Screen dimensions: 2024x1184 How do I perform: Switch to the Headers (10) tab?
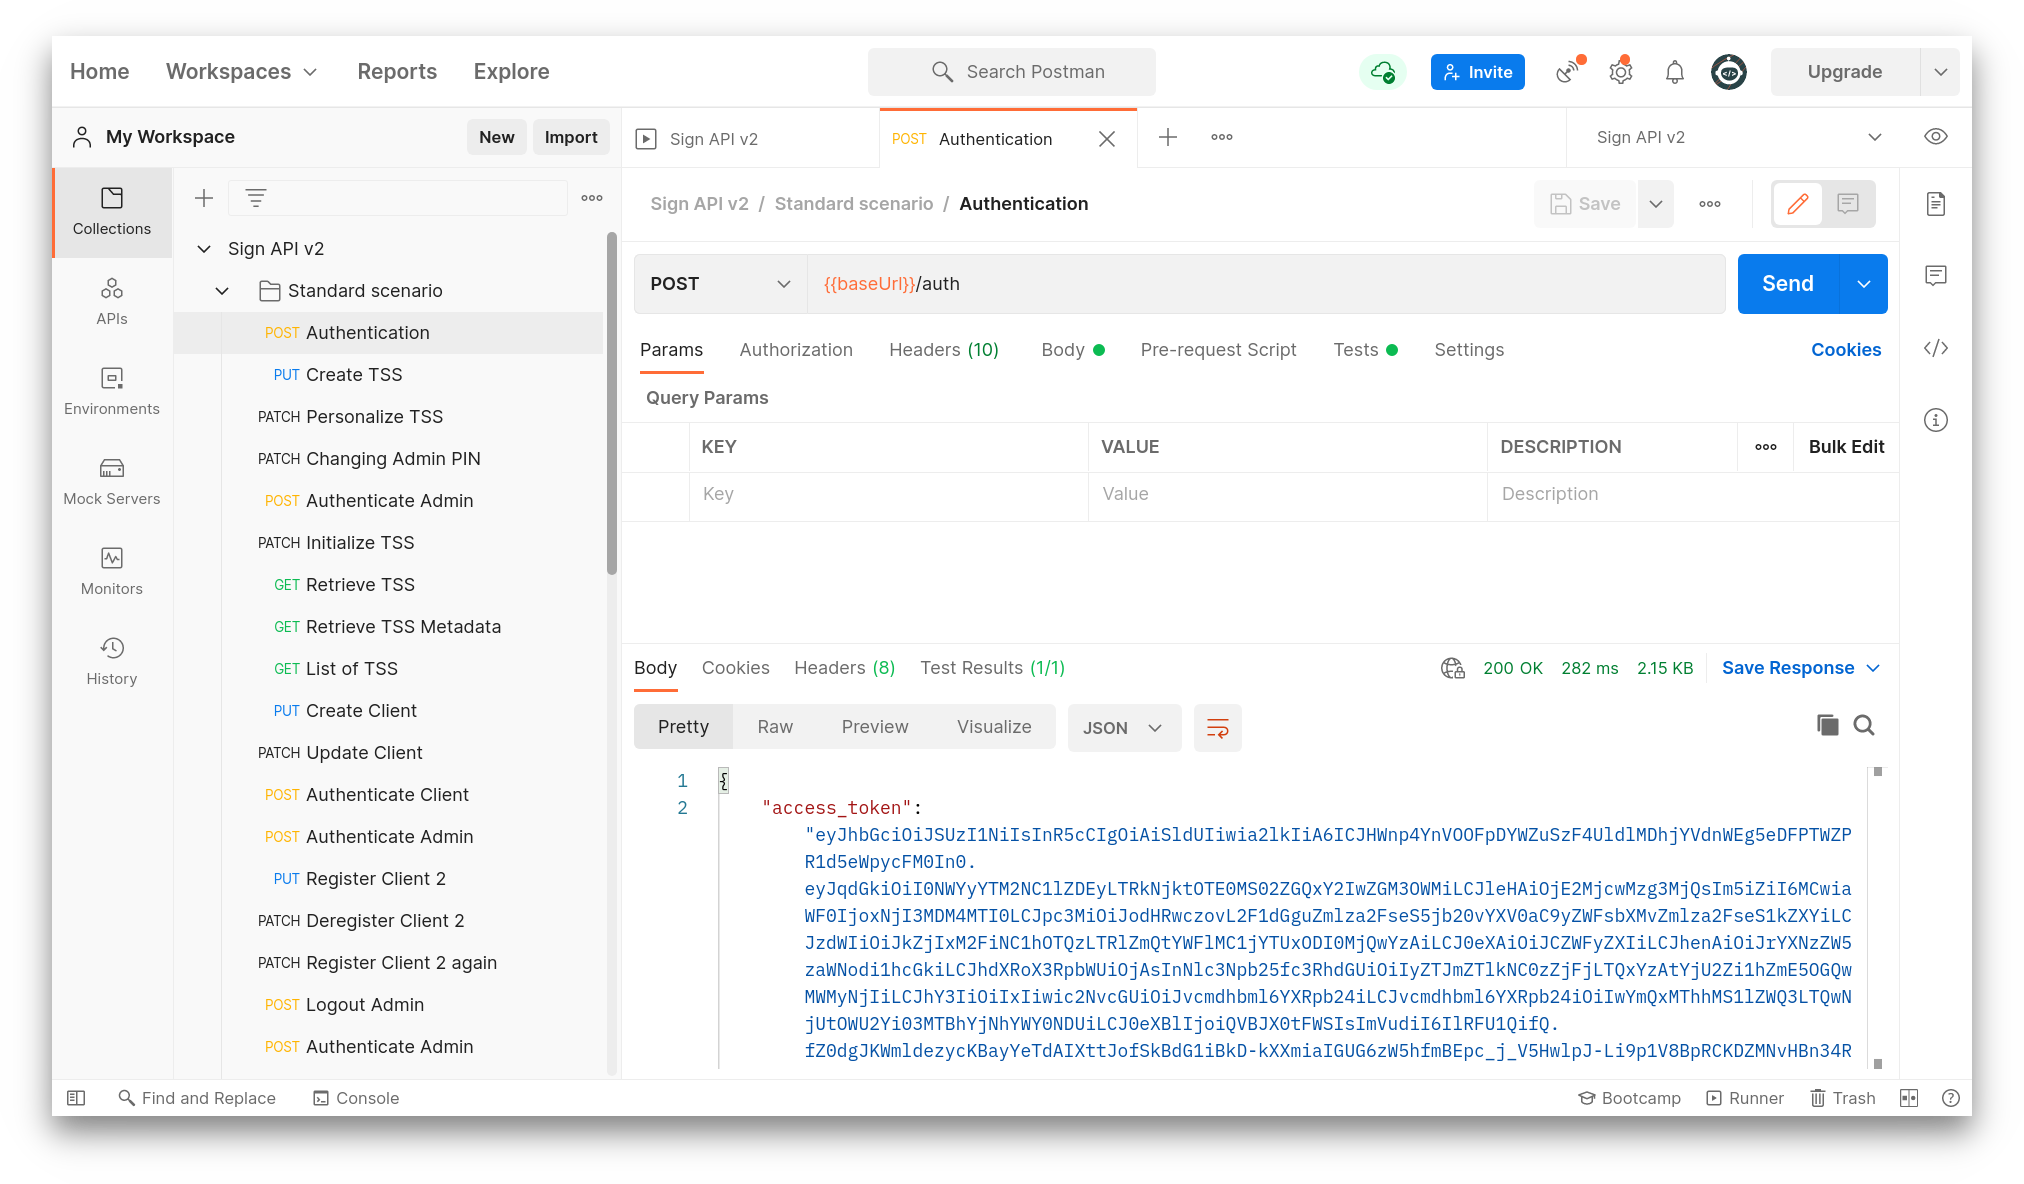click(943, 350)
